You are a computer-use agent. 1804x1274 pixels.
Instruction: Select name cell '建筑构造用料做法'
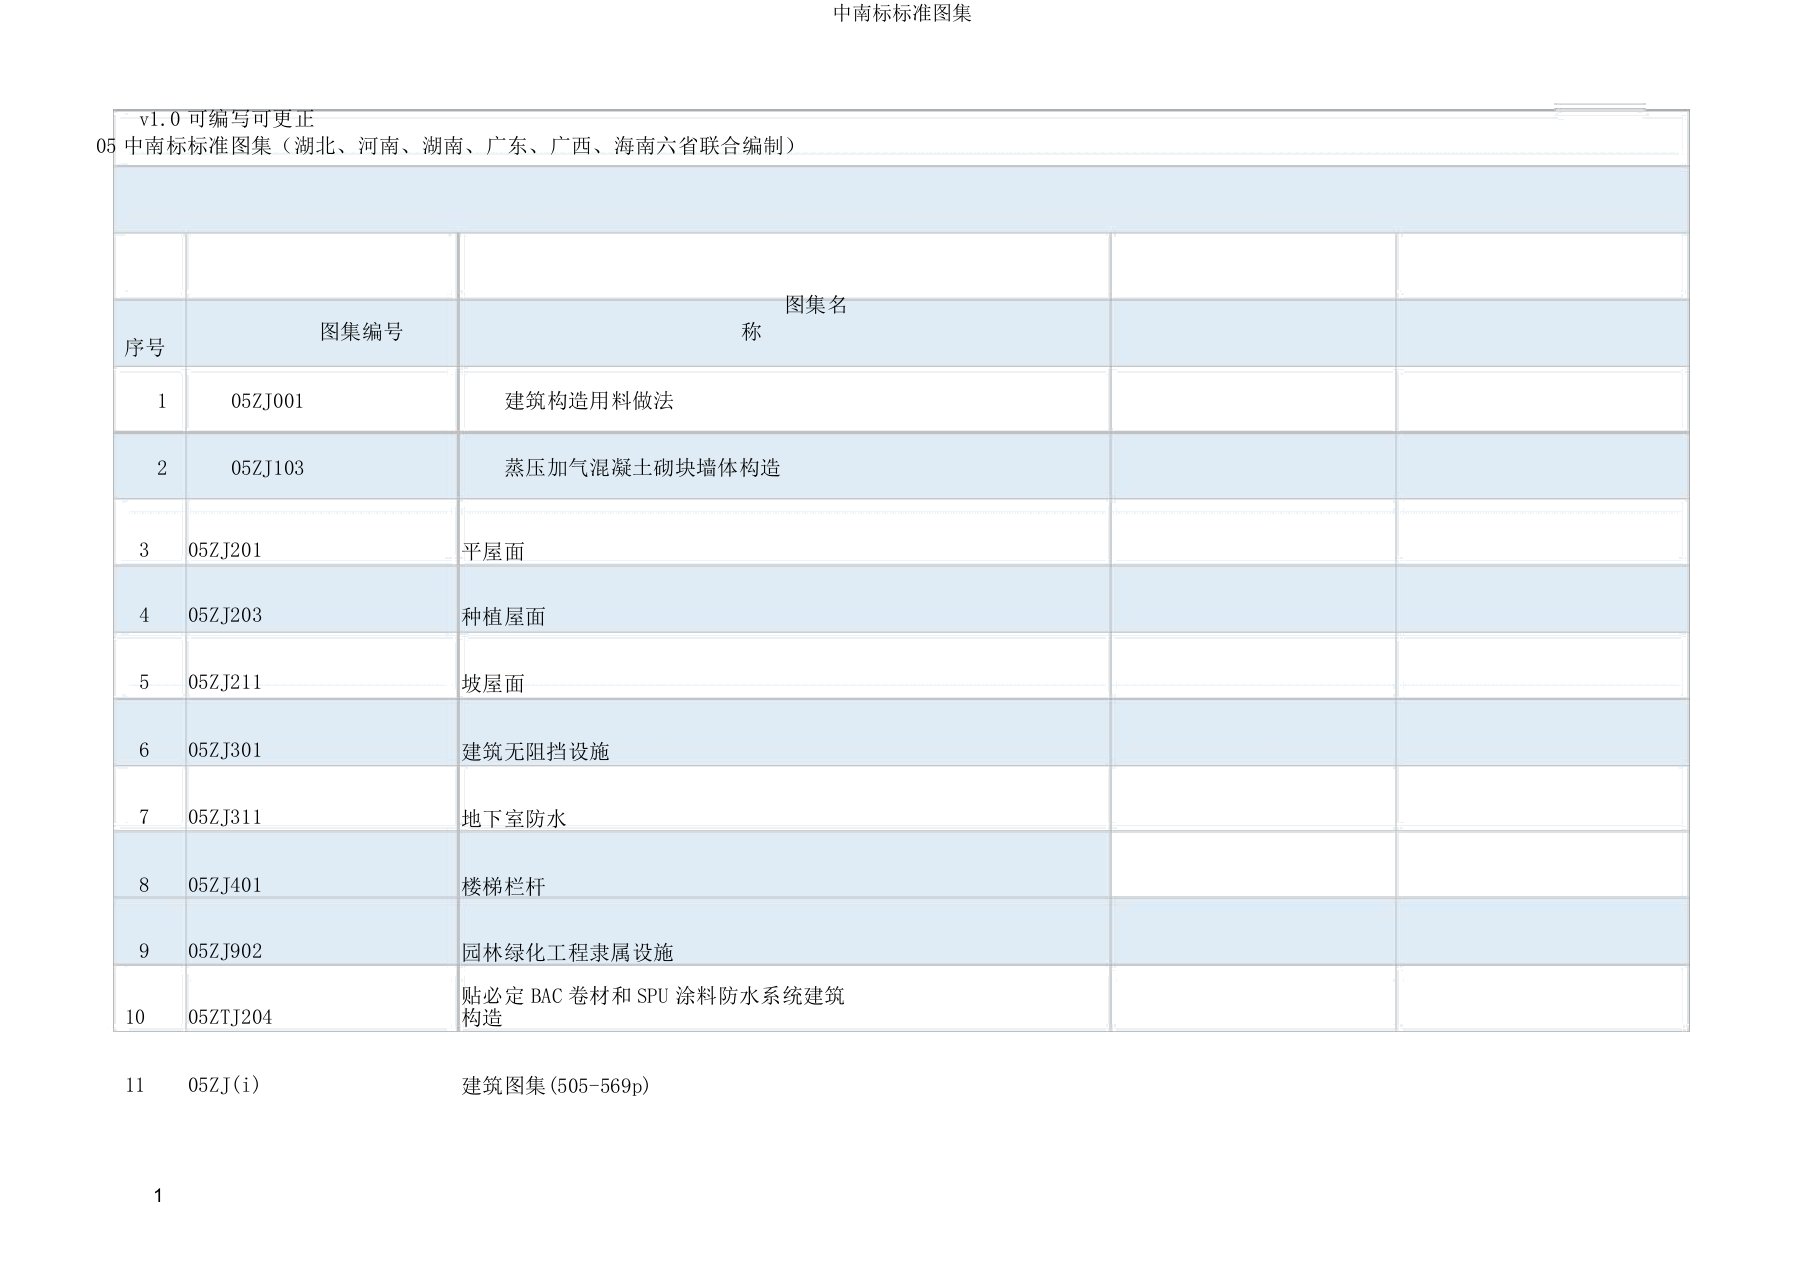pos(589,401)
